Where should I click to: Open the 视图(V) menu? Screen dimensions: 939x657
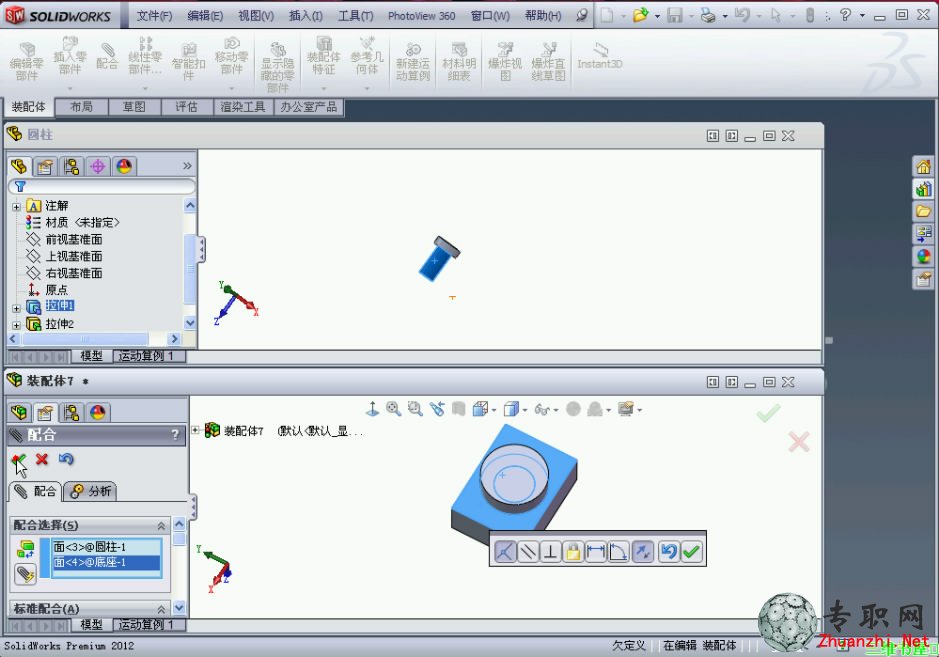256,16
